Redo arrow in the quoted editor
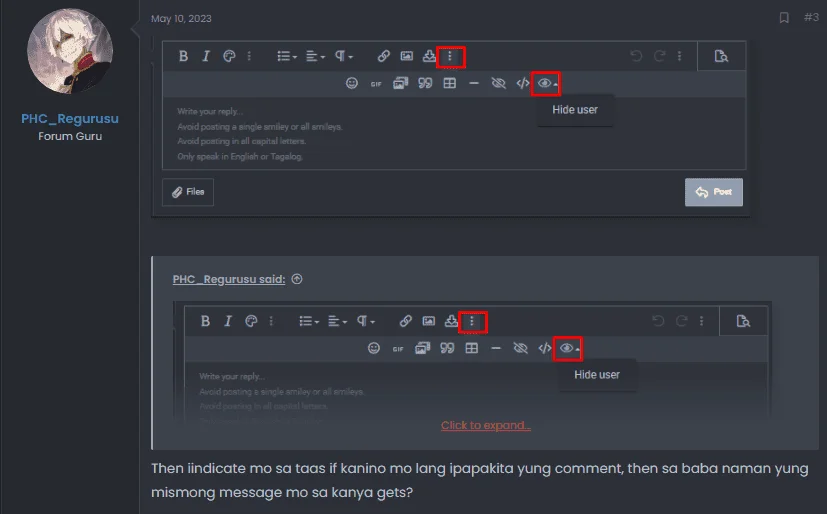 [681, 321]
